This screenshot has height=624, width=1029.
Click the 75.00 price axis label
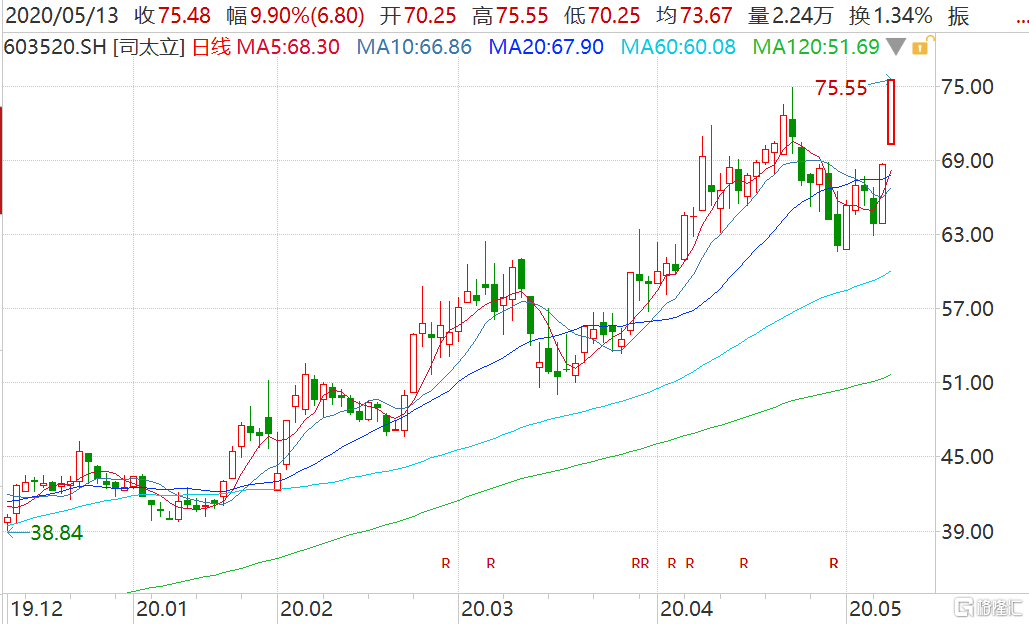coord(968,86)
